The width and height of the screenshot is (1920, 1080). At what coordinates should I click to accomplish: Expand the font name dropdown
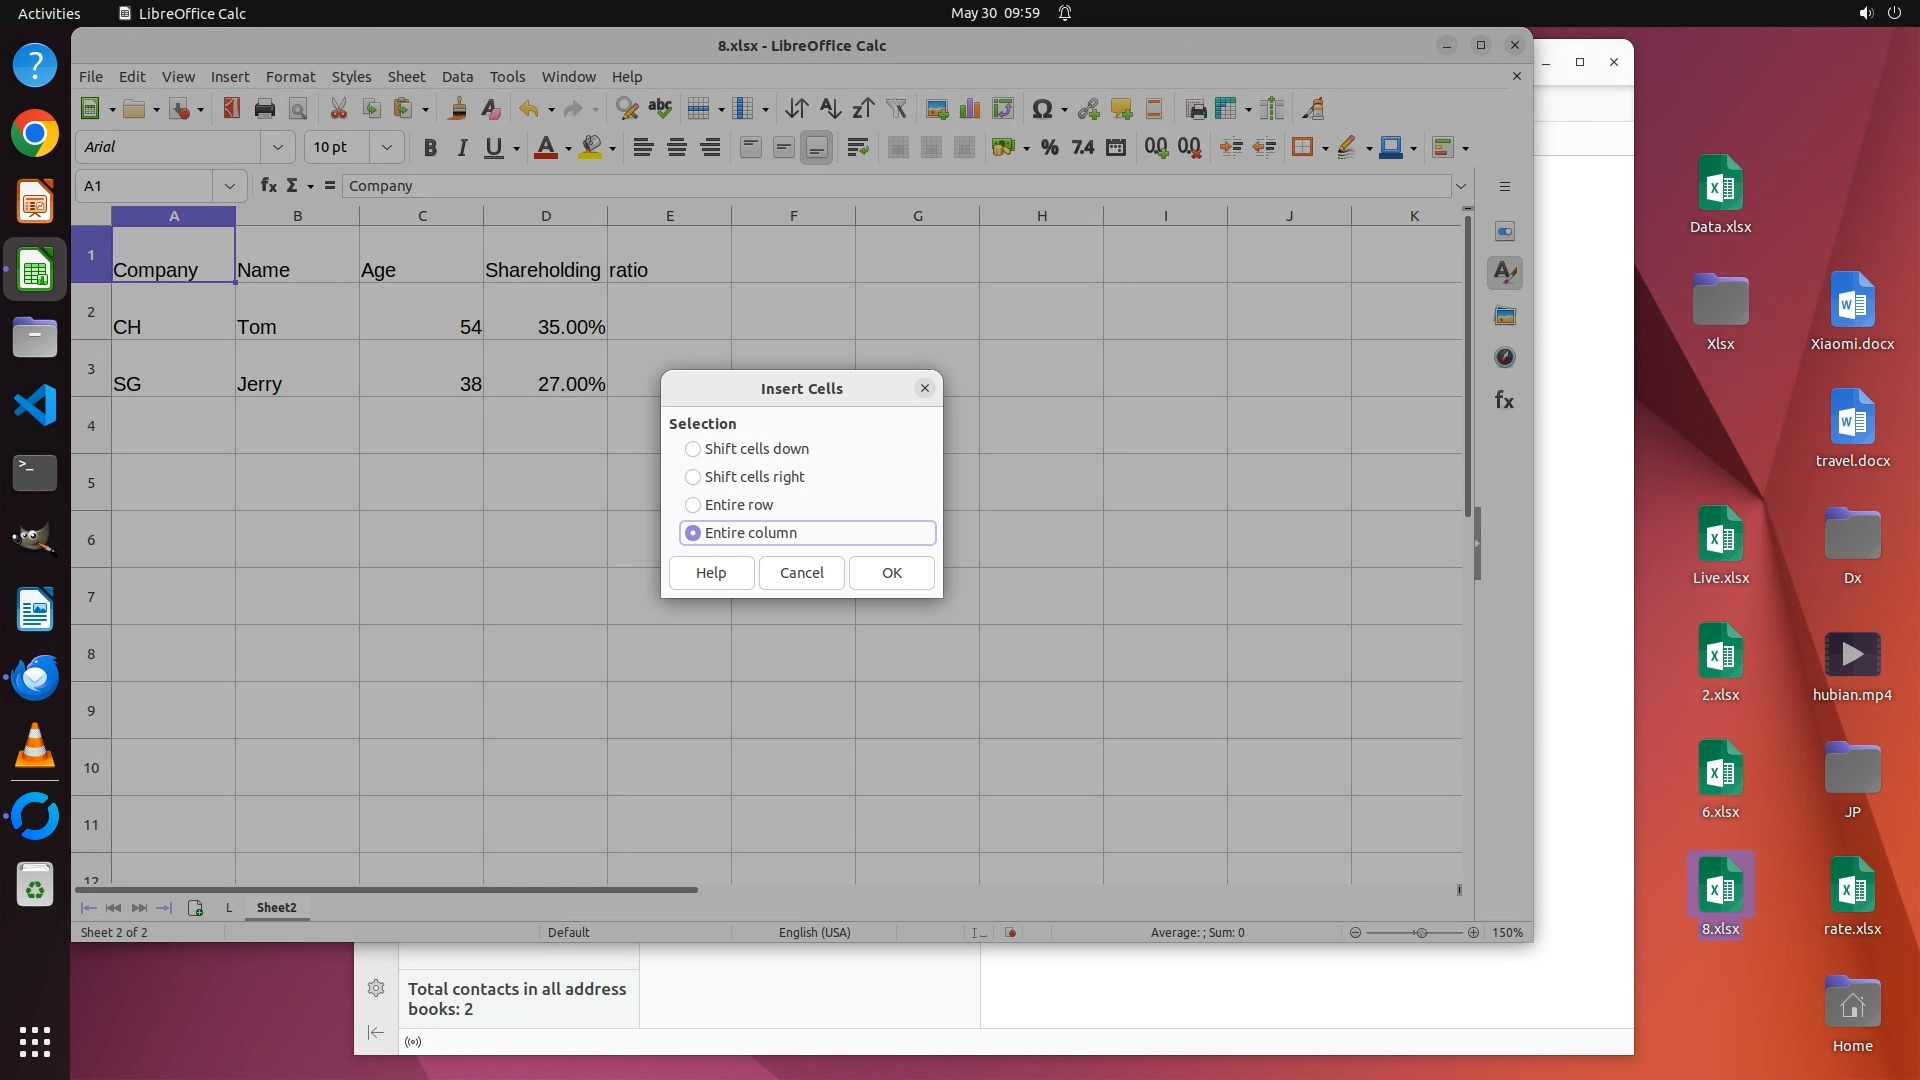click(277, 148)
